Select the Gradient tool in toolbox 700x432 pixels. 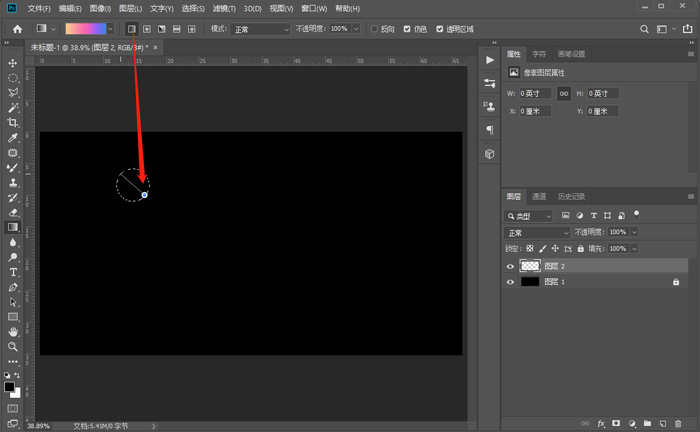tap(13, 227)
